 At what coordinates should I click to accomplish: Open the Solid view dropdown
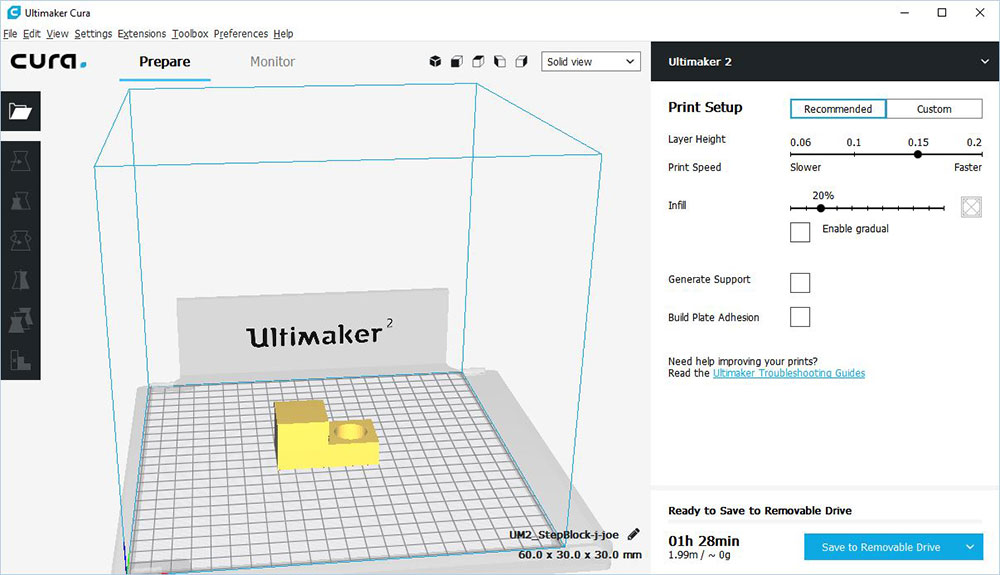590,62
